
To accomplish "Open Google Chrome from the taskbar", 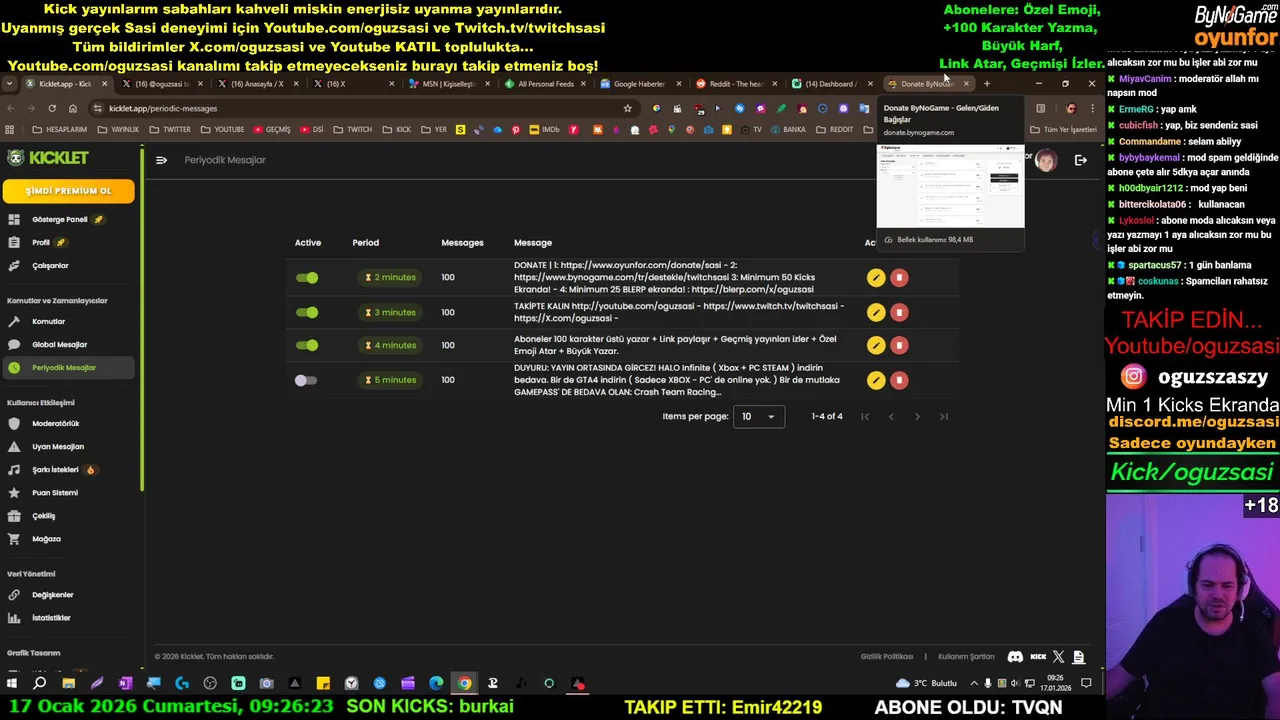I will tap(464, 684).
